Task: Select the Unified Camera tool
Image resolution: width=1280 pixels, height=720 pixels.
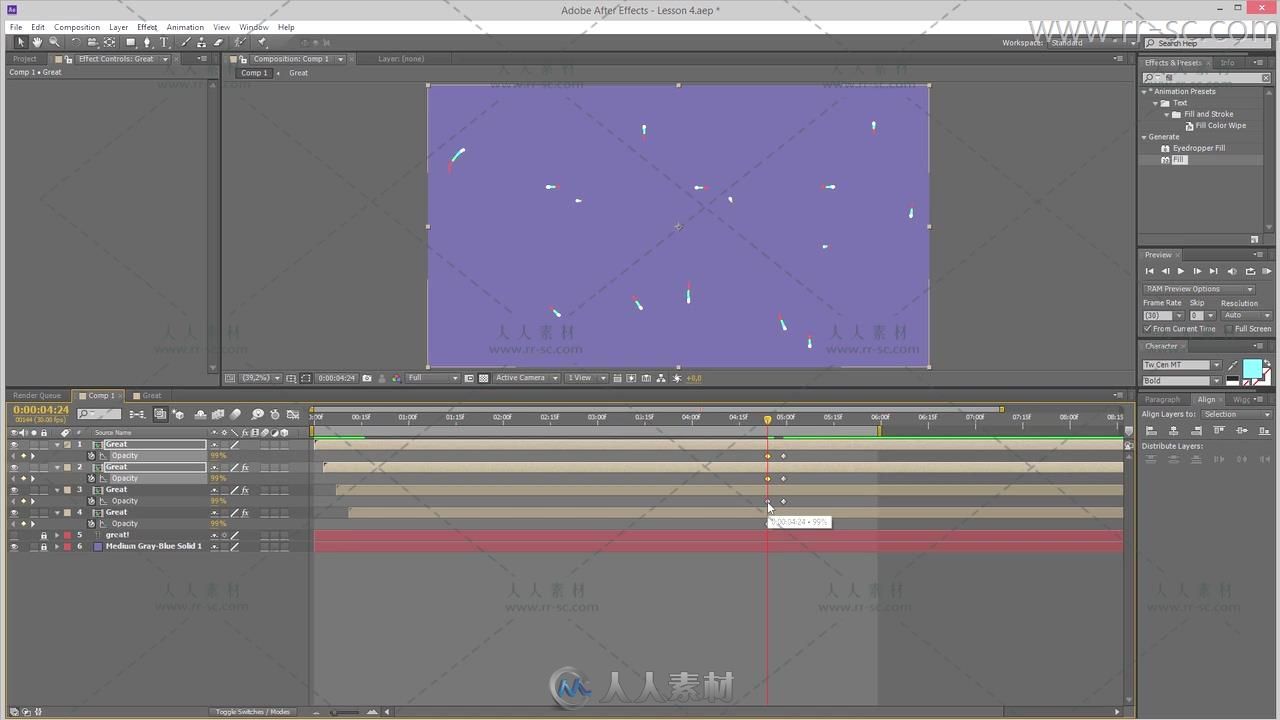Action: [92, 43]
